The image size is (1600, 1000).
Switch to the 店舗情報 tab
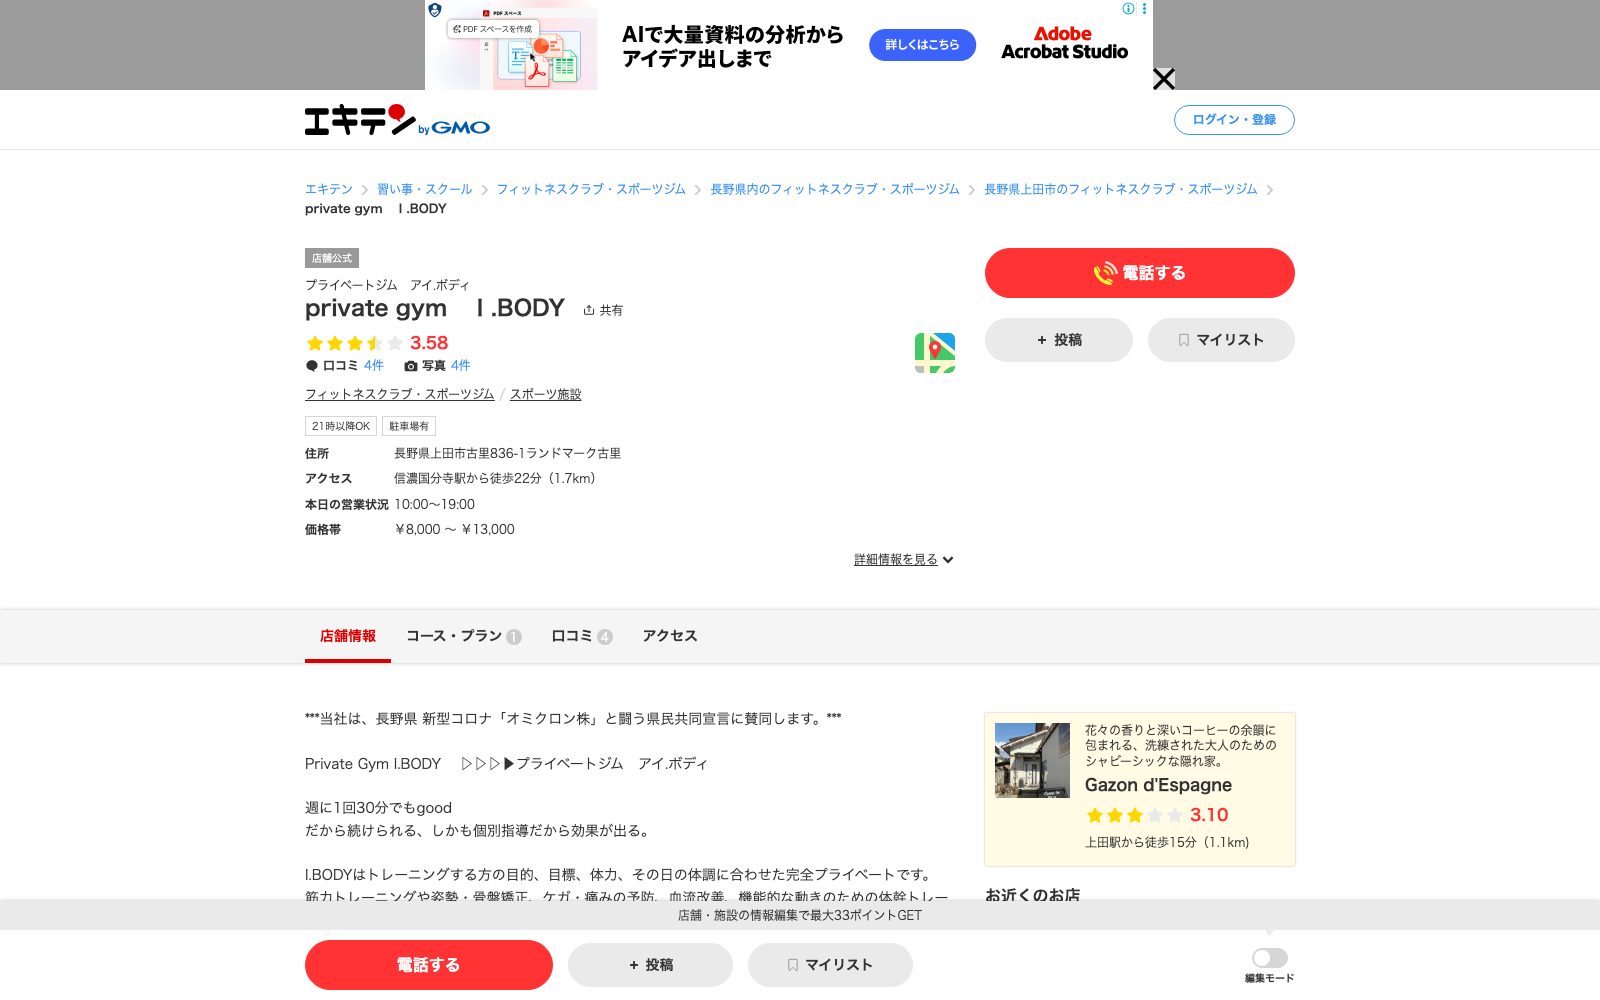pos(348,636)
